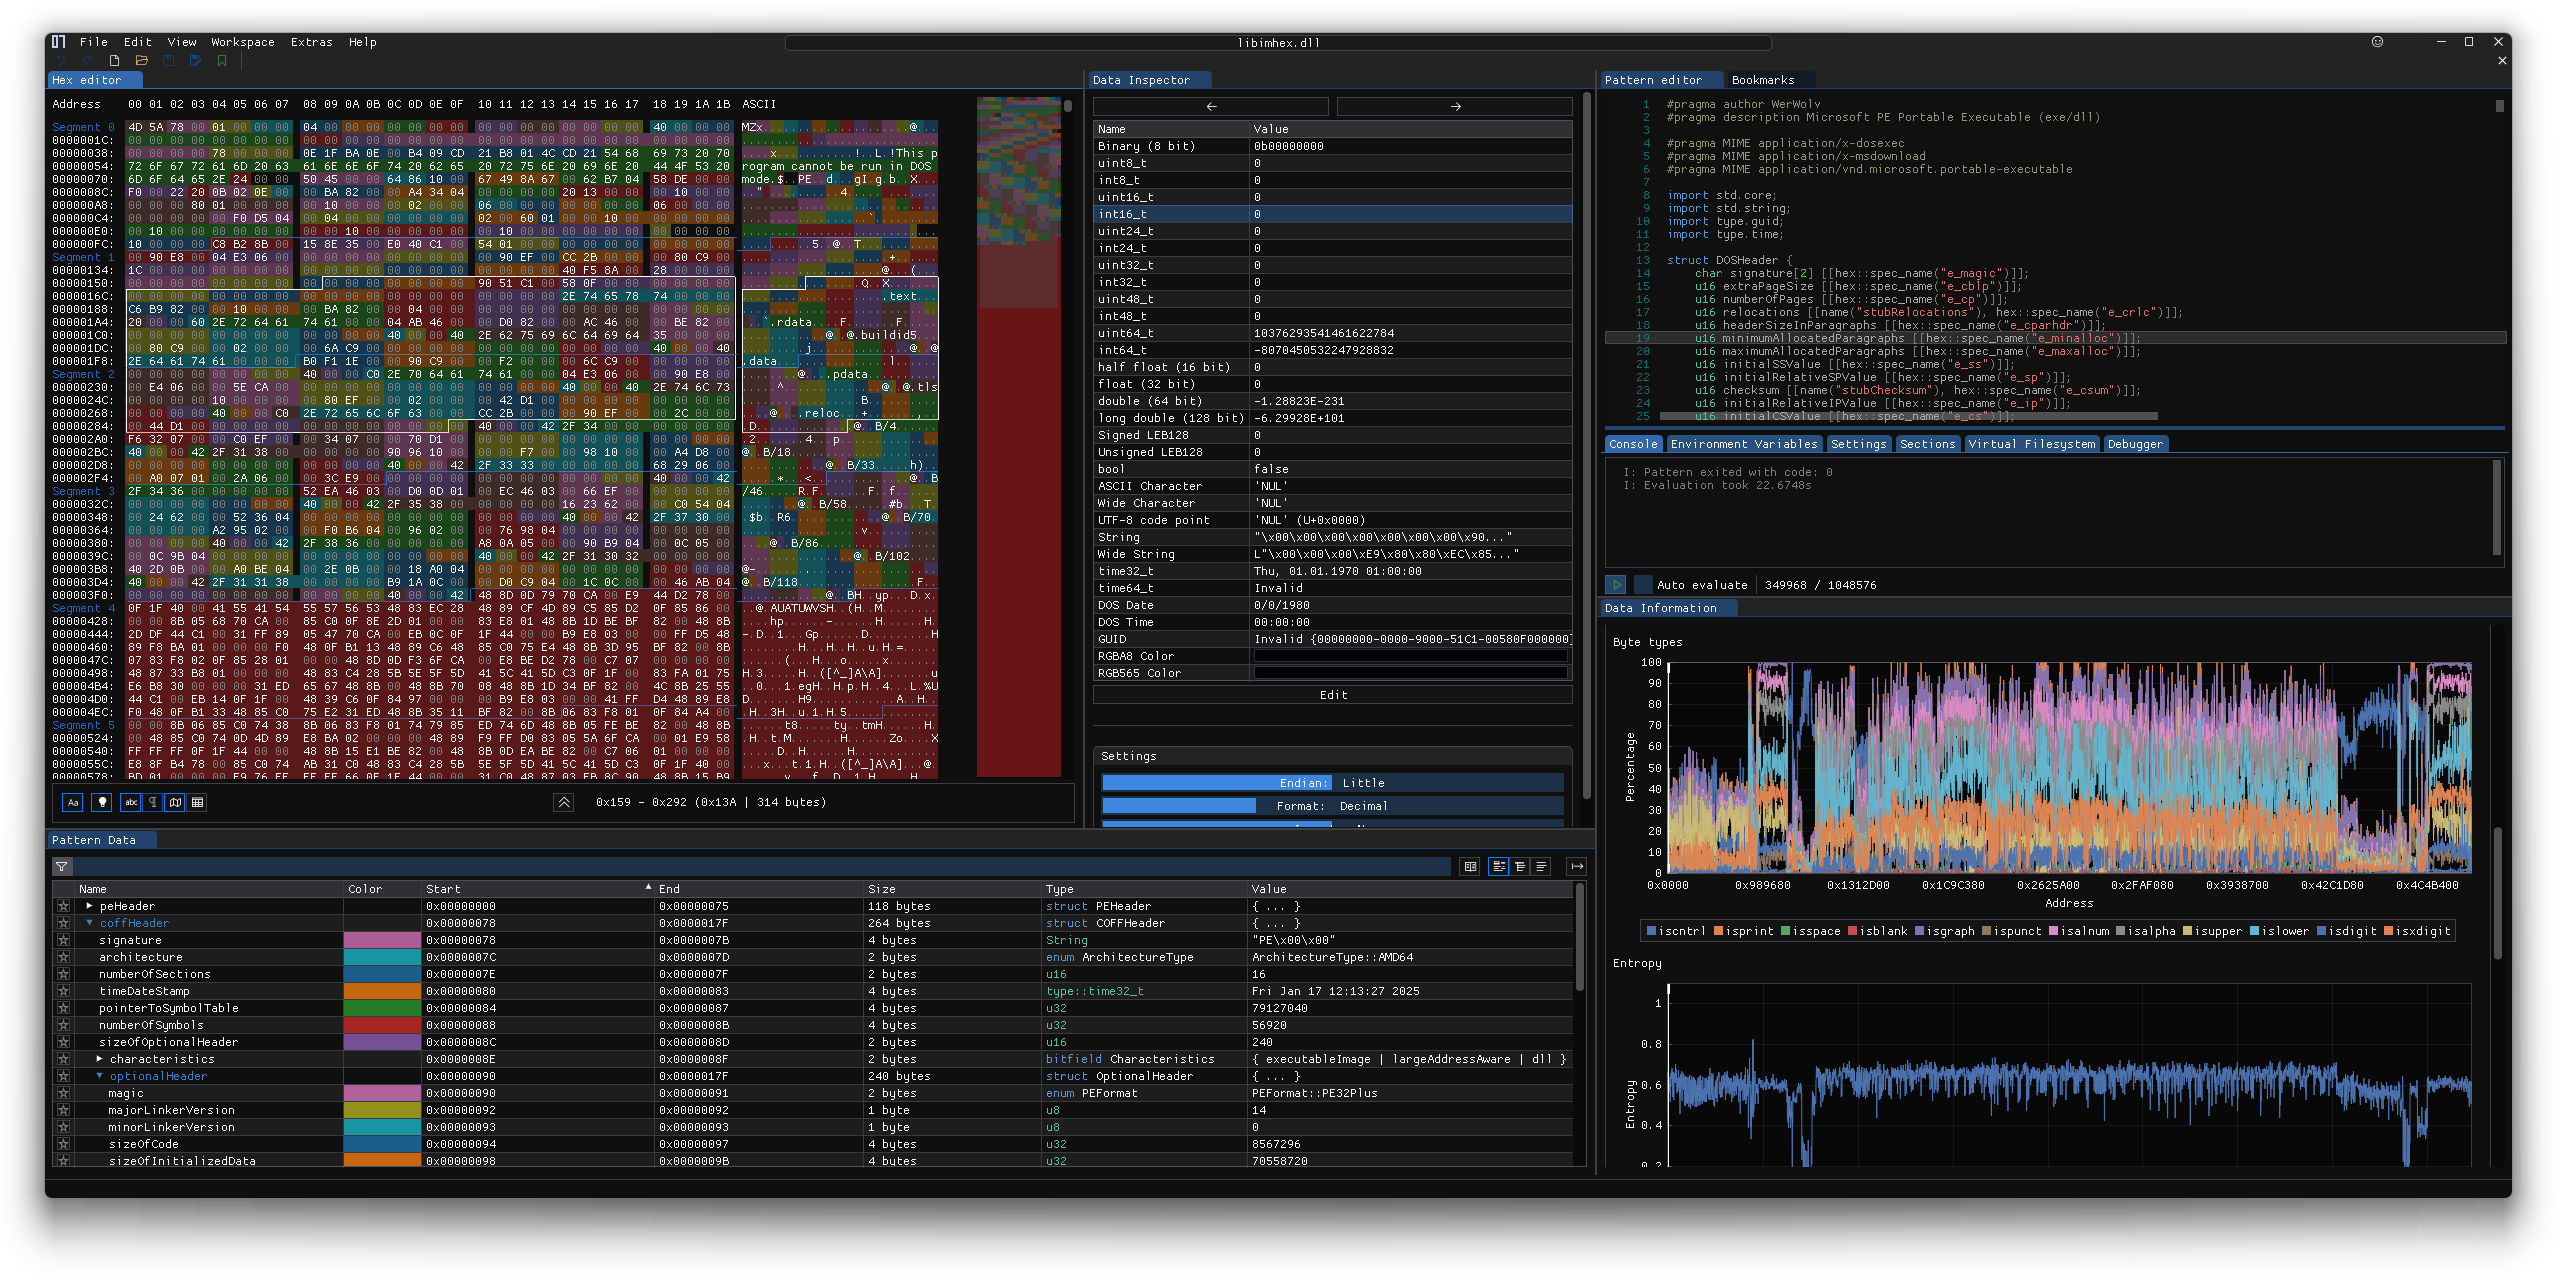Open the Extras menu
Screen dimensions: 2560x1280
312,42
